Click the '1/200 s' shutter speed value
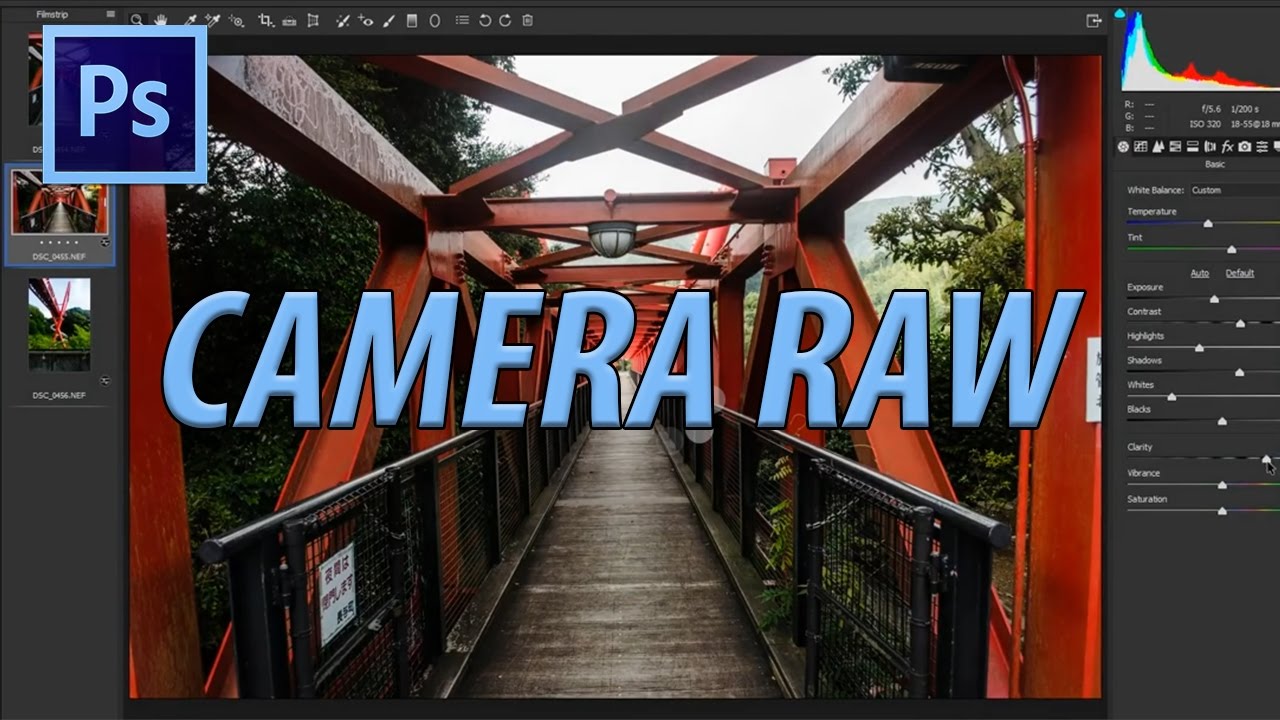This screenshot has height=720, width=1280. click(1245, 109)
